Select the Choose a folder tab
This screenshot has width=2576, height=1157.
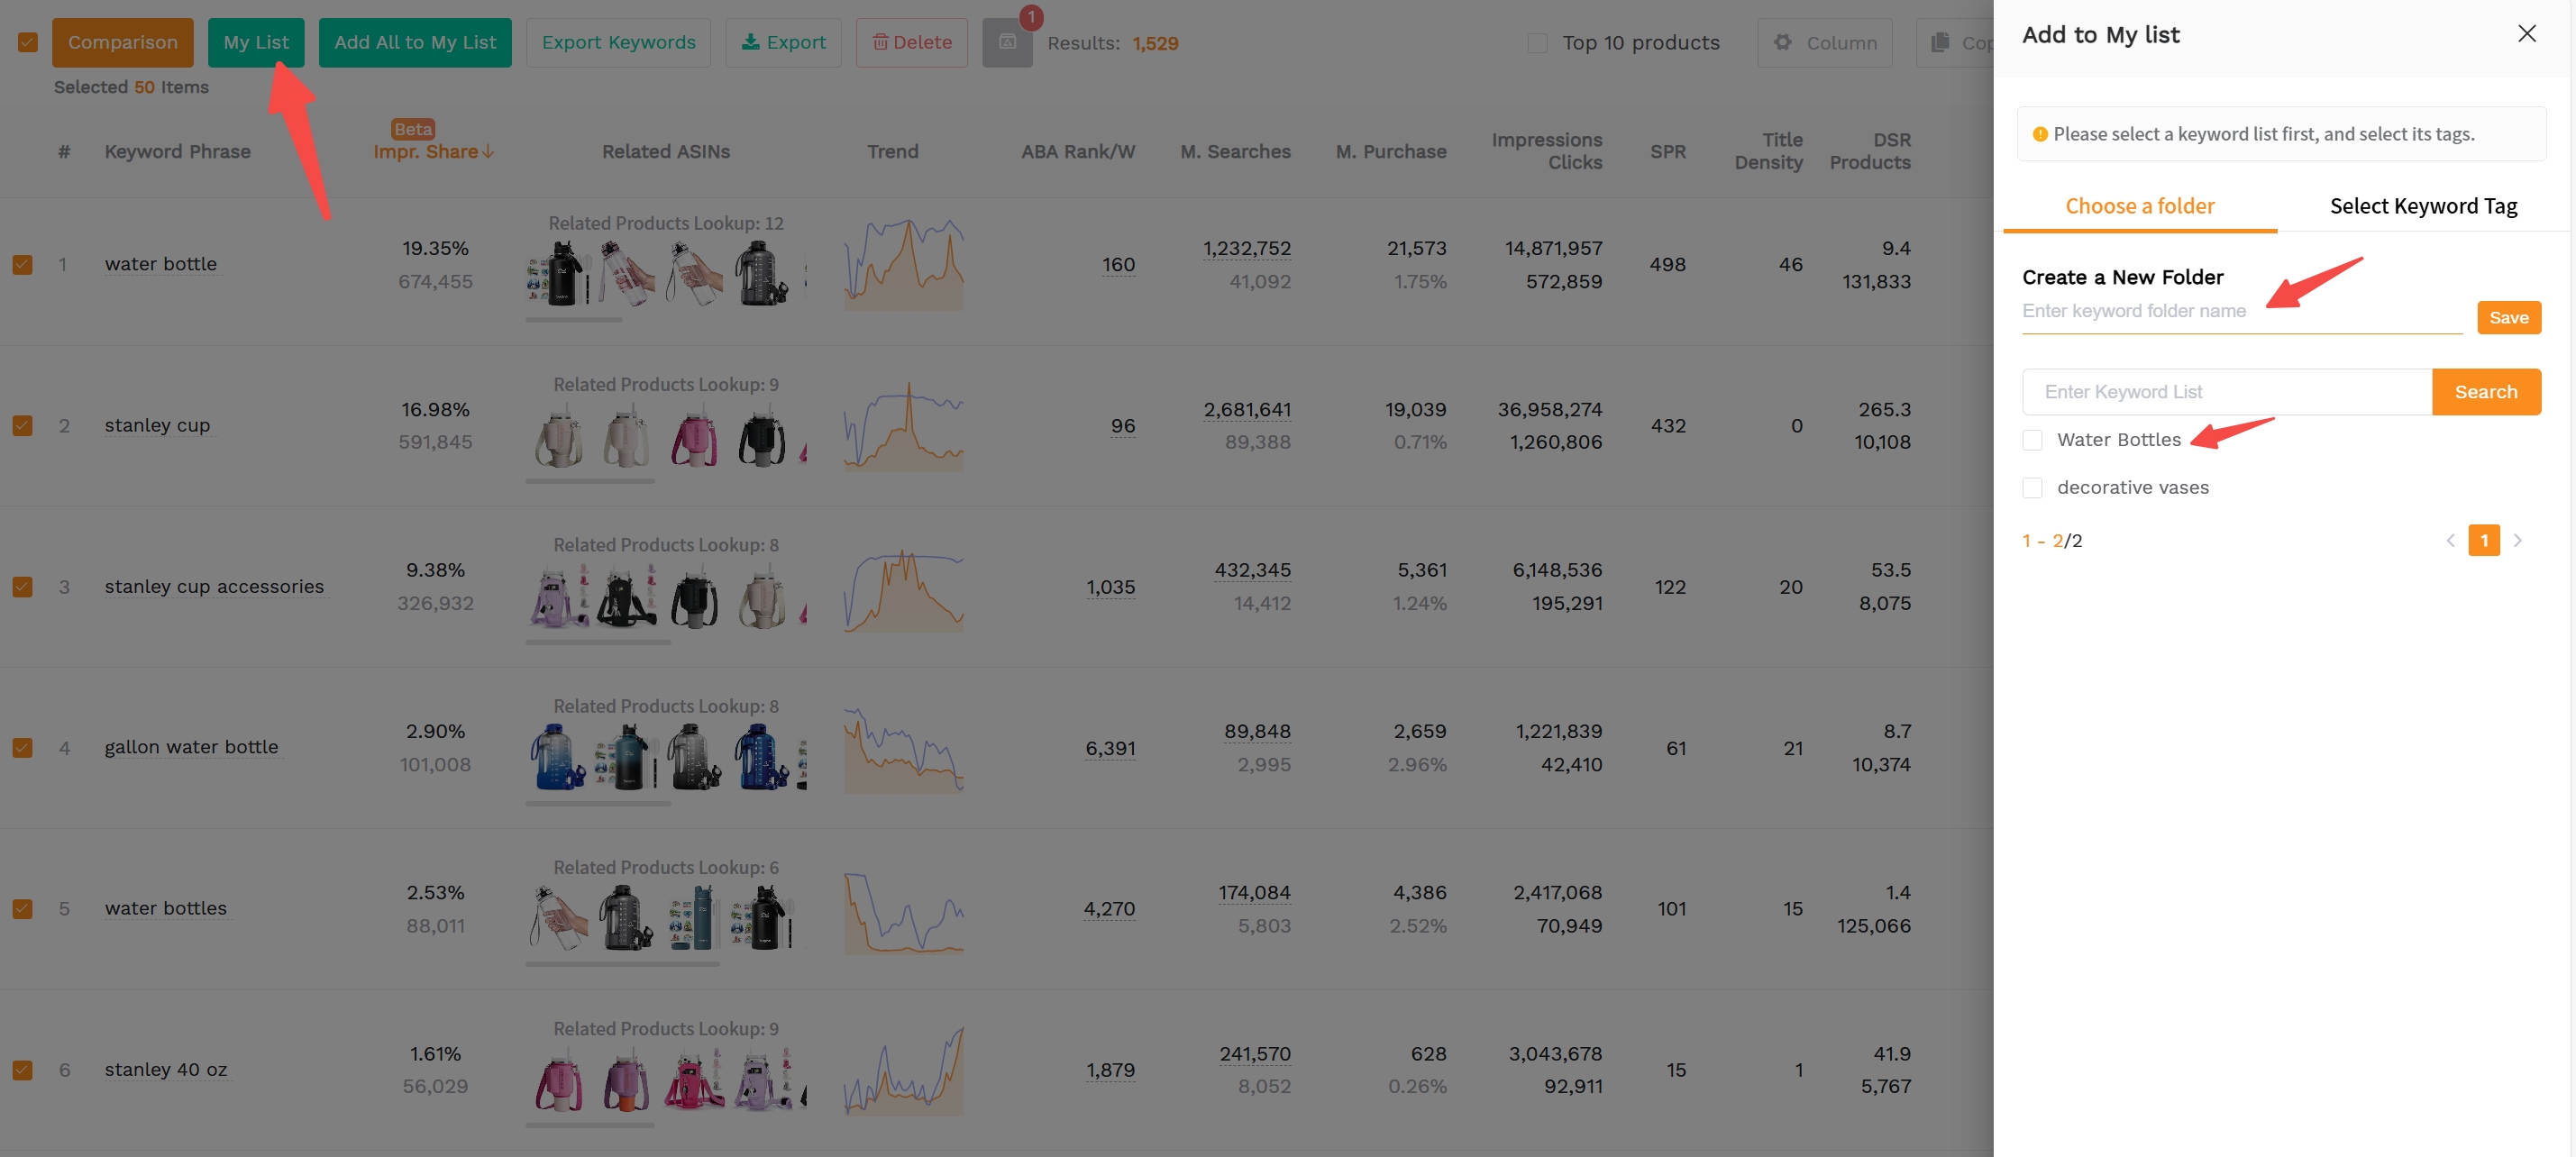point(2140,205)
